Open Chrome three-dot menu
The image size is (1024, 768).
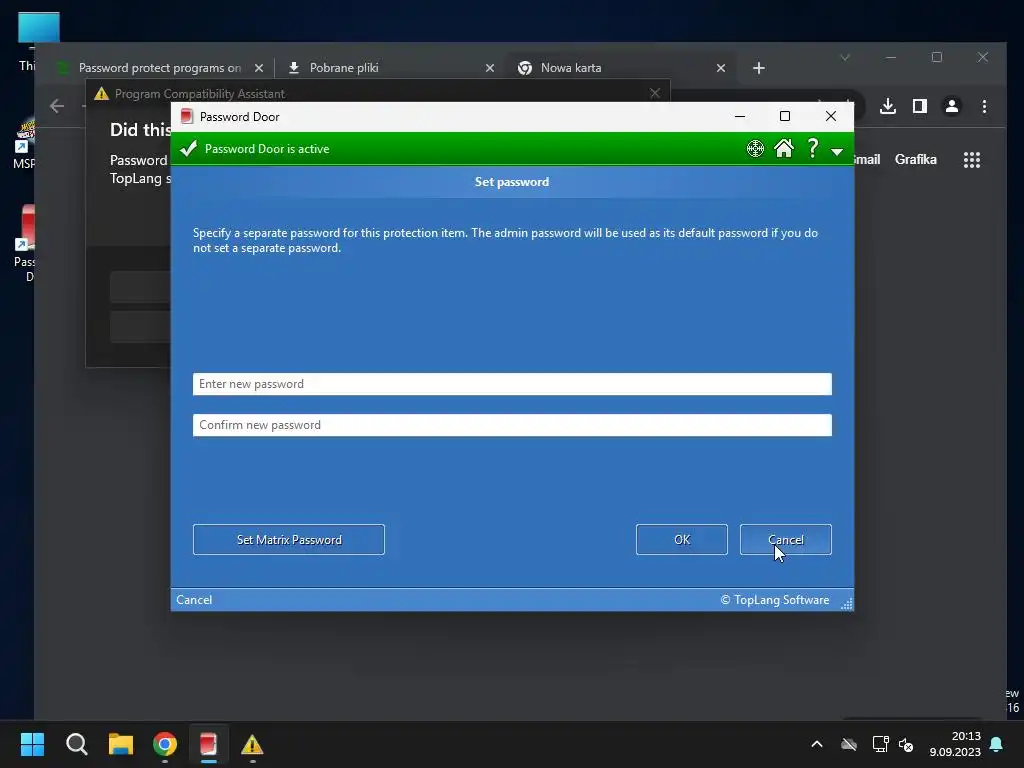(984, 106)
